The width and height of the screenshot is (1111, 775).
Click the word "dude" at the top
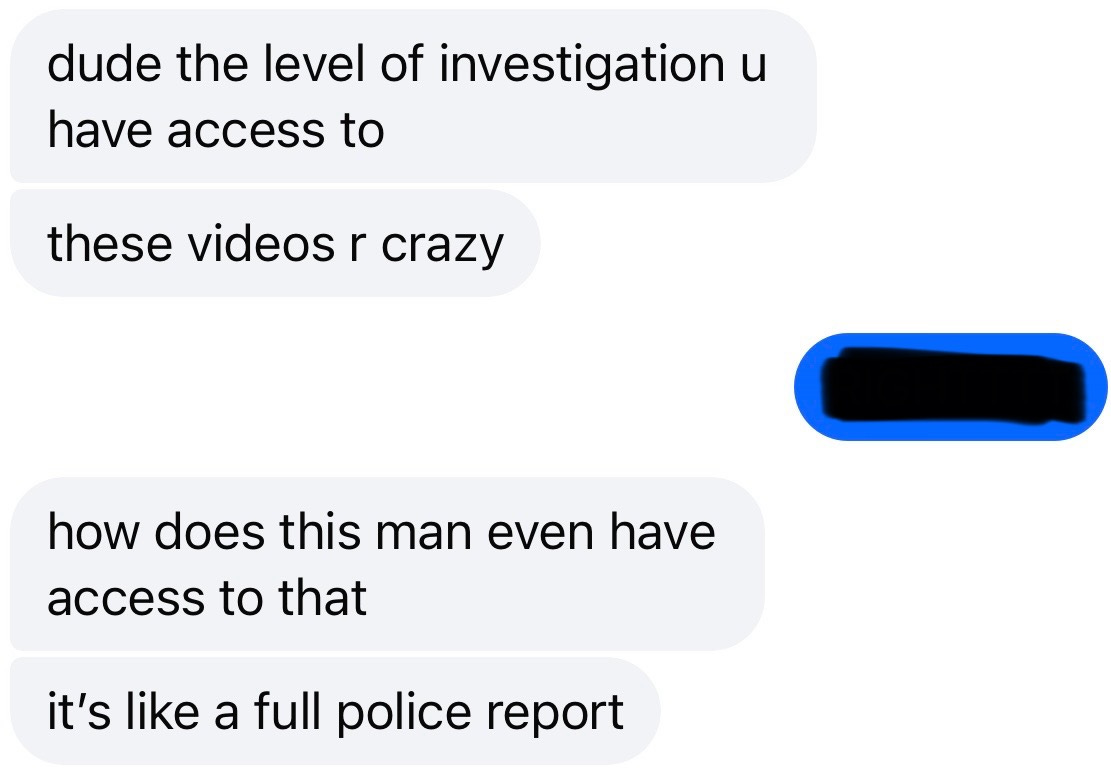pos(104,64)
